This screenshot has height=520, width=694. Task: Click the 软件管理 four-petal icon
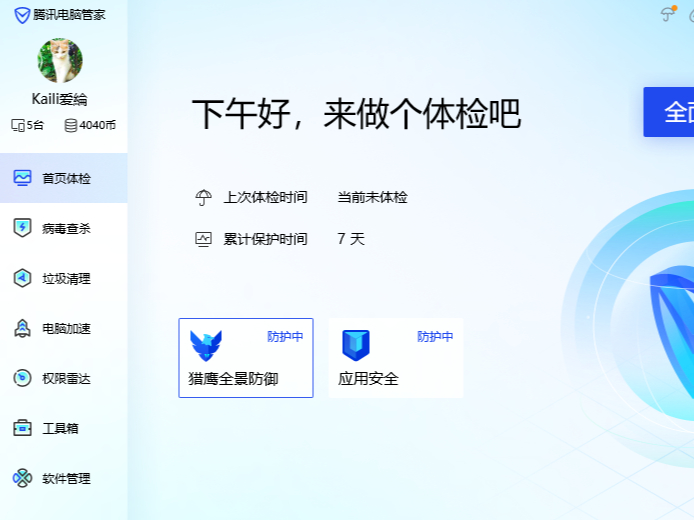tap(22, 478)
